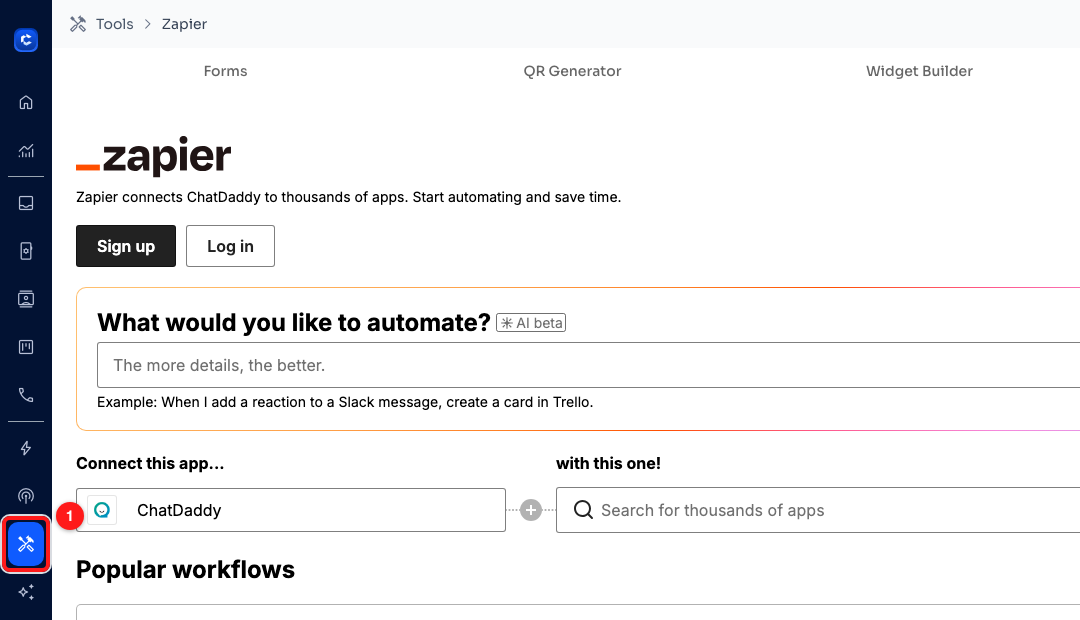This screenshot has height=620, width=1080.
Task: Click the 'with this one!' label
Action: pos(608,464)
